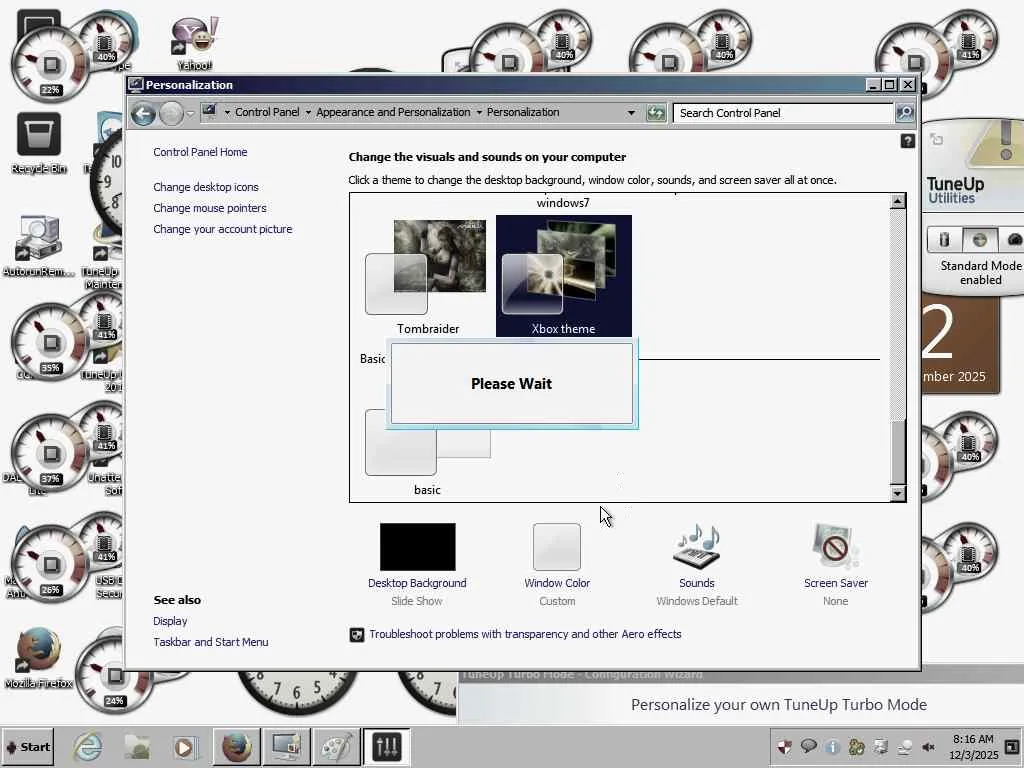Image resolution: width=1024 pixels, height=768 pixels.
Task: Click the Forward arrow button in Personalization
Action: coord(171,114)
